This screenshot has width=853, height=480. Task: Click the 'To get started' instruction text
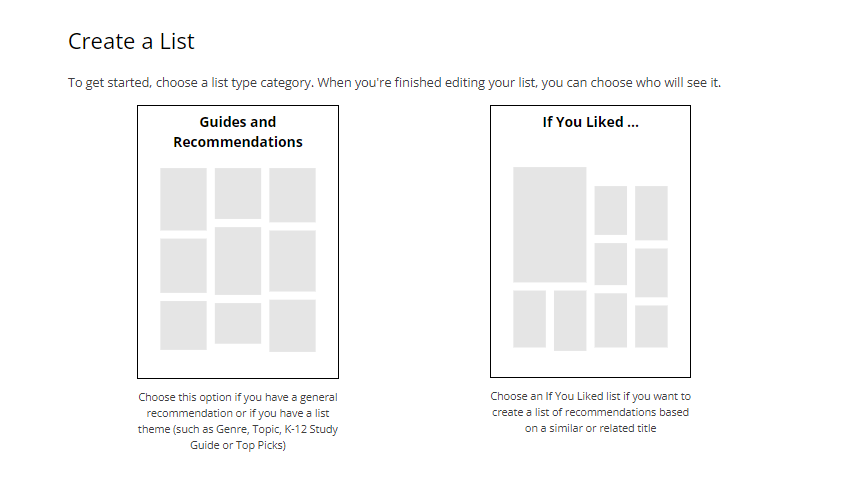[x=394, y=82]
